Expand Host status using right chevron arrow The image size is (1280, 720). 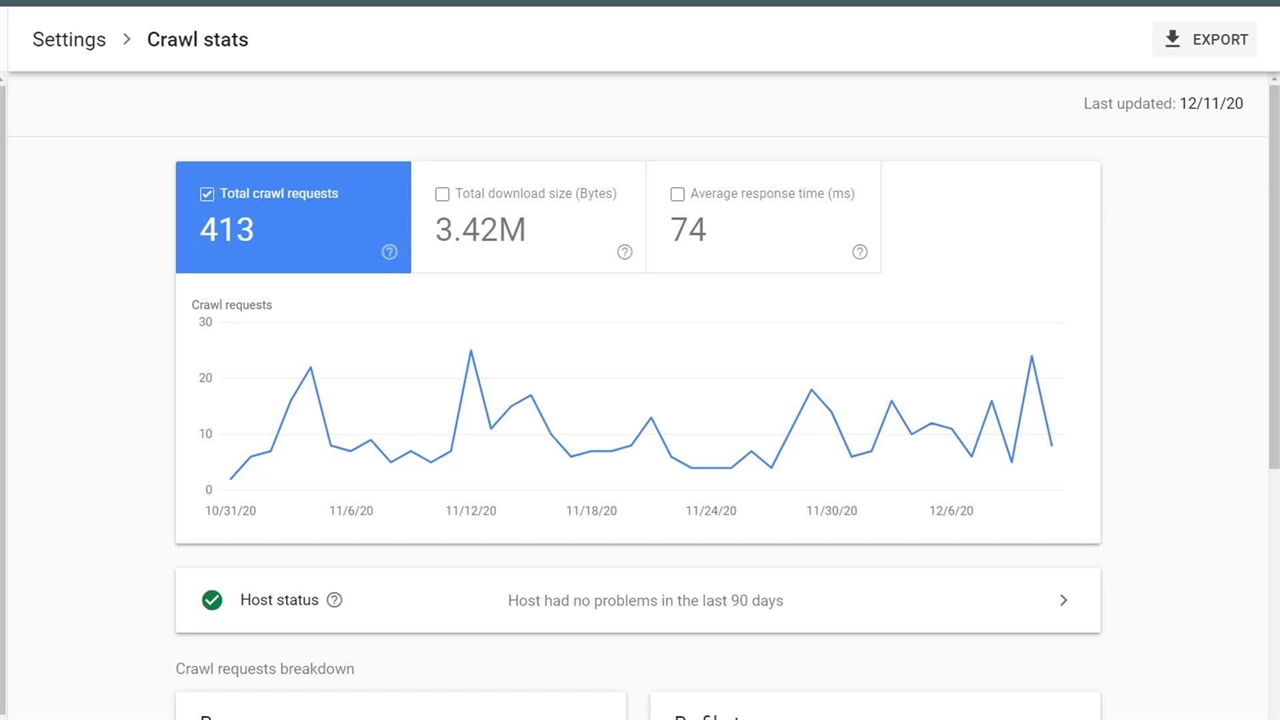pos(1063,600)
